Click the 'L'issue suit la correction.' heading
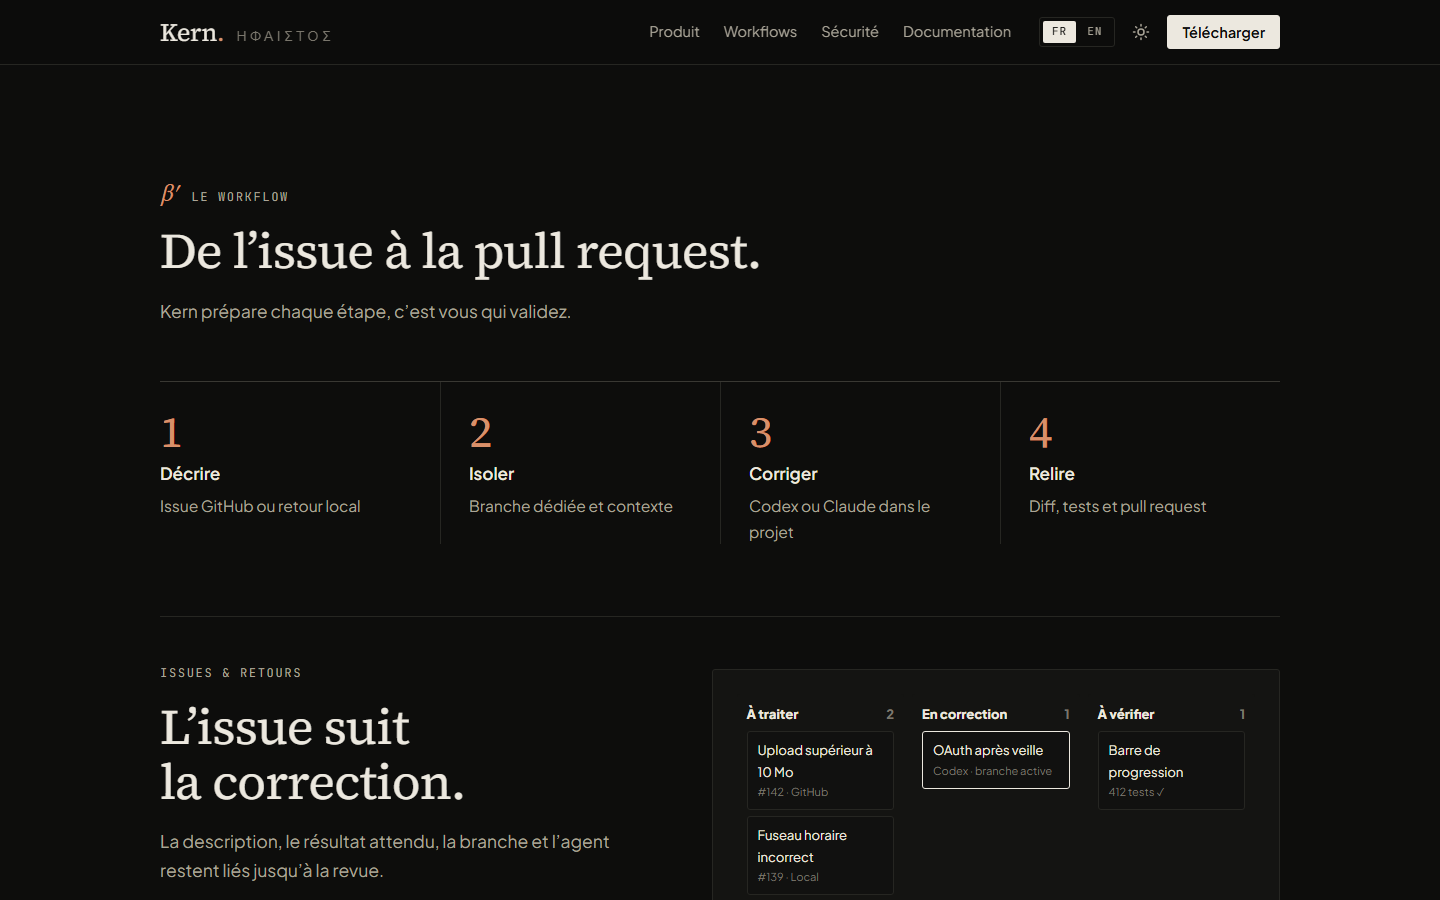The height and width of the screenshot is (900, 1440). (x=312, y=755)
